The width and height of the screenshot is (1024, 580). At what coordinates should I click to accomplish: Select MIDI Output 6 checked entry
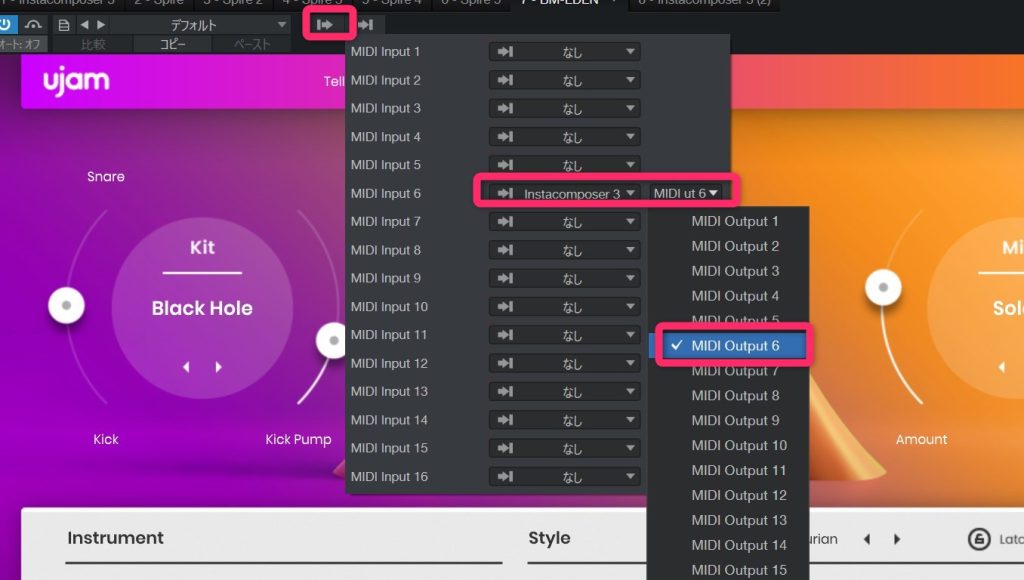(734, 346)
